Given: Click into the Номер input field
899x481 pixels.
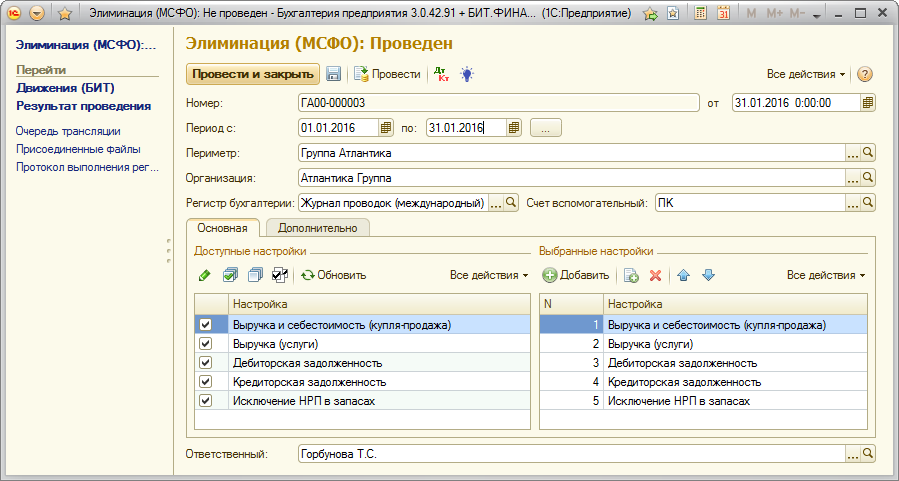Looking at the screenshot, I should 497,102.
